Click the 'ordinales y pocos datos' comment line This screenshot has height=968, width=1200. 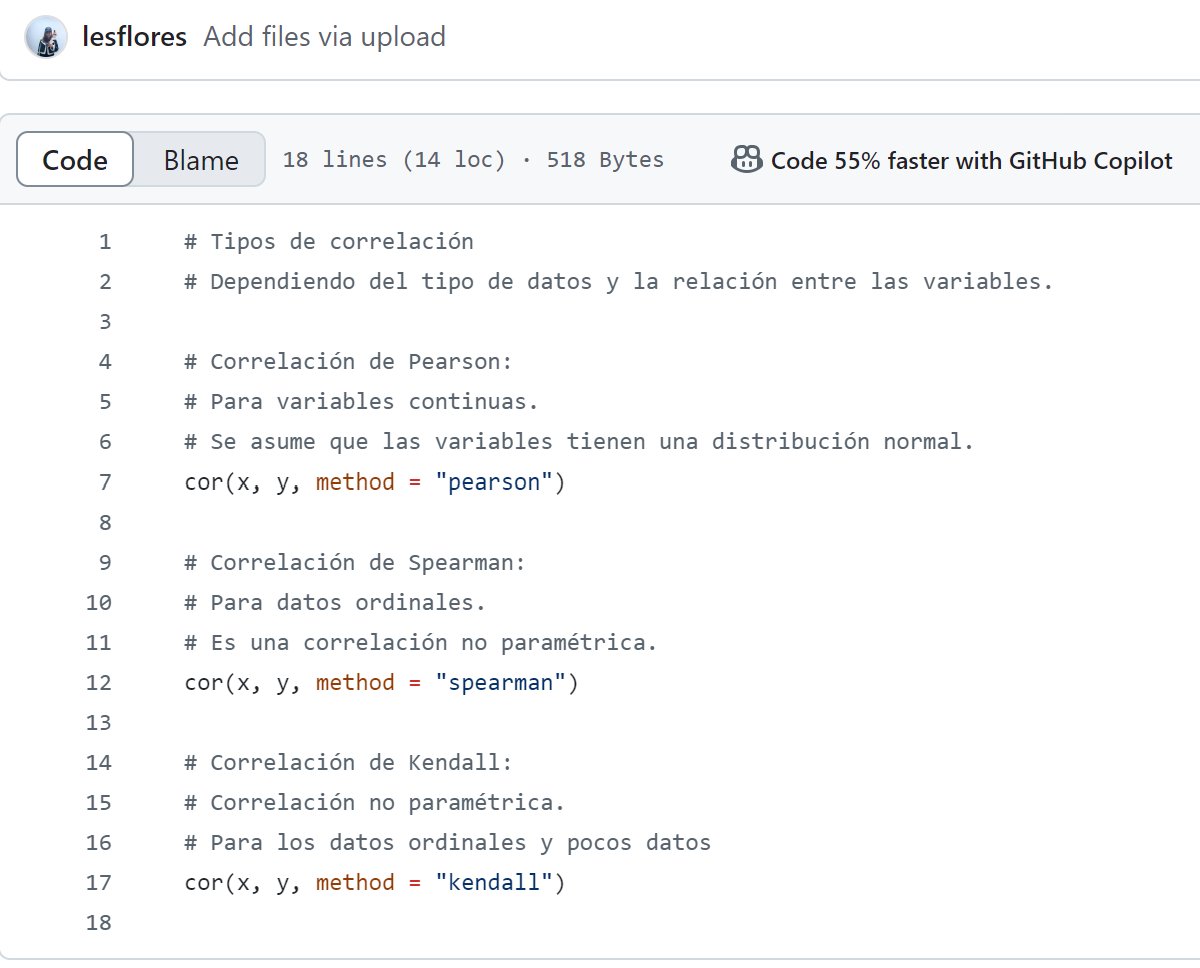[448, 842]
